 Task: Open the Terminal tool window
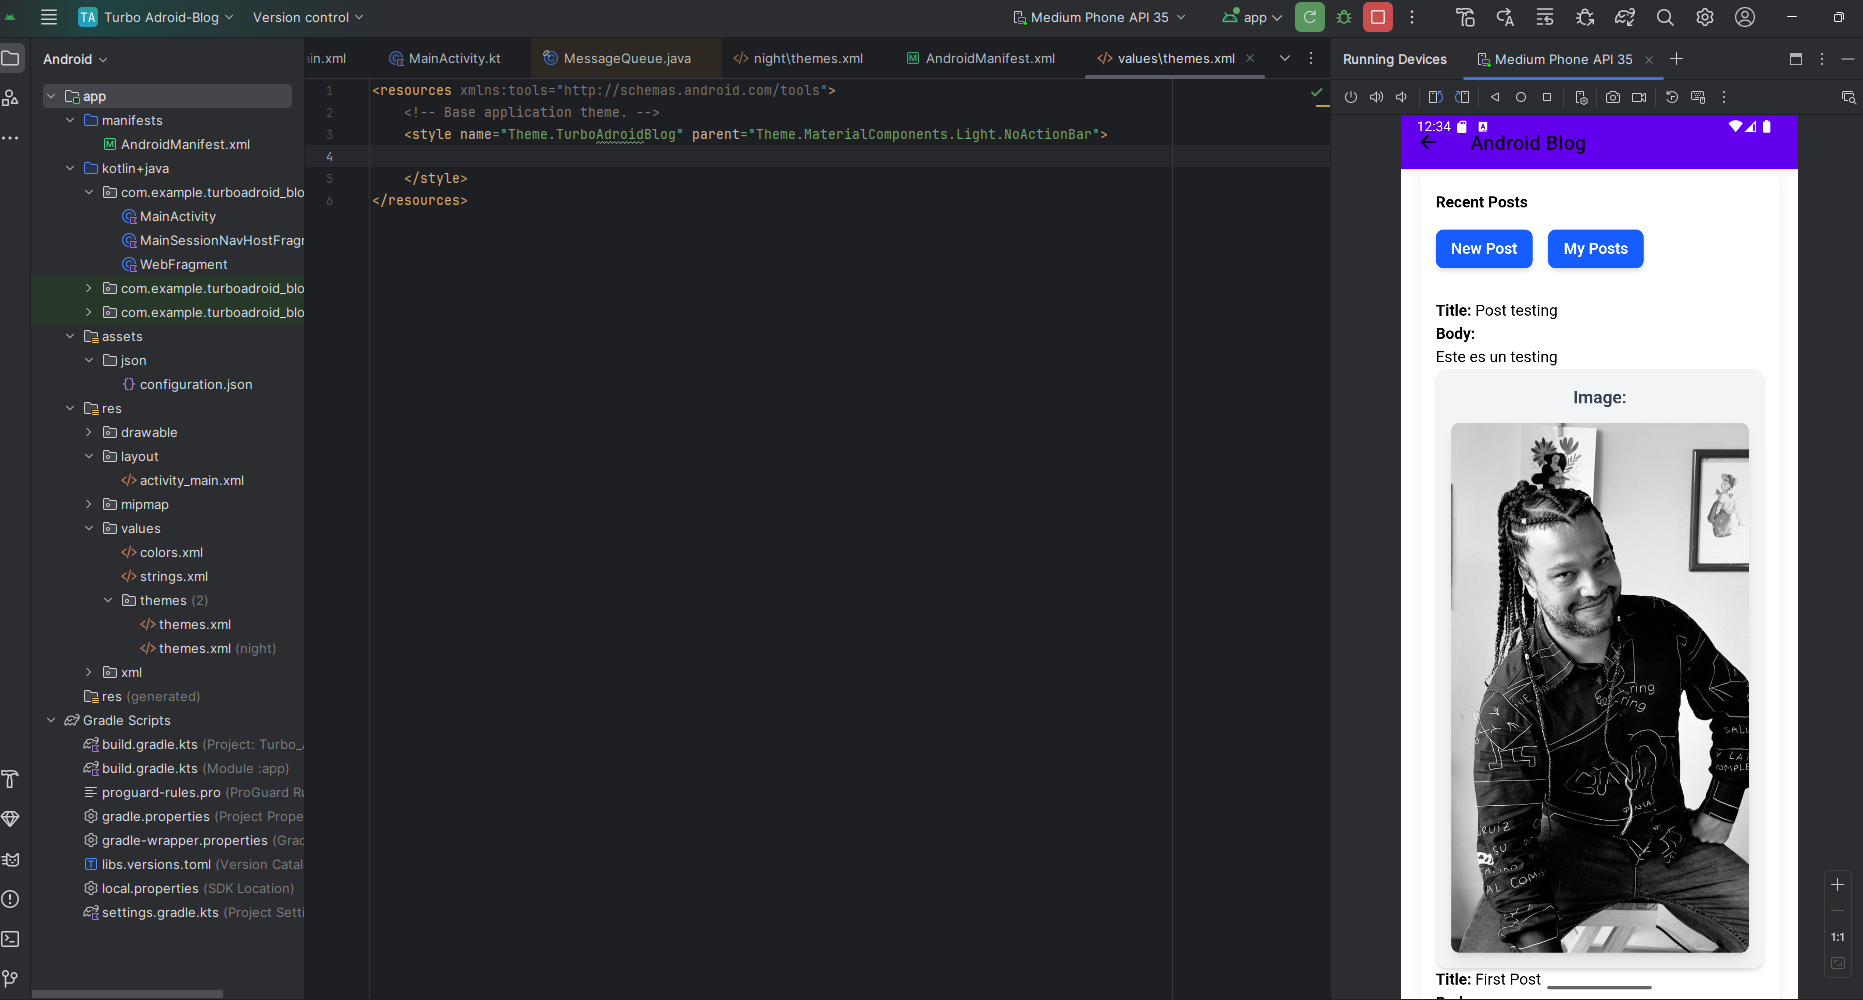click(11, 939)
